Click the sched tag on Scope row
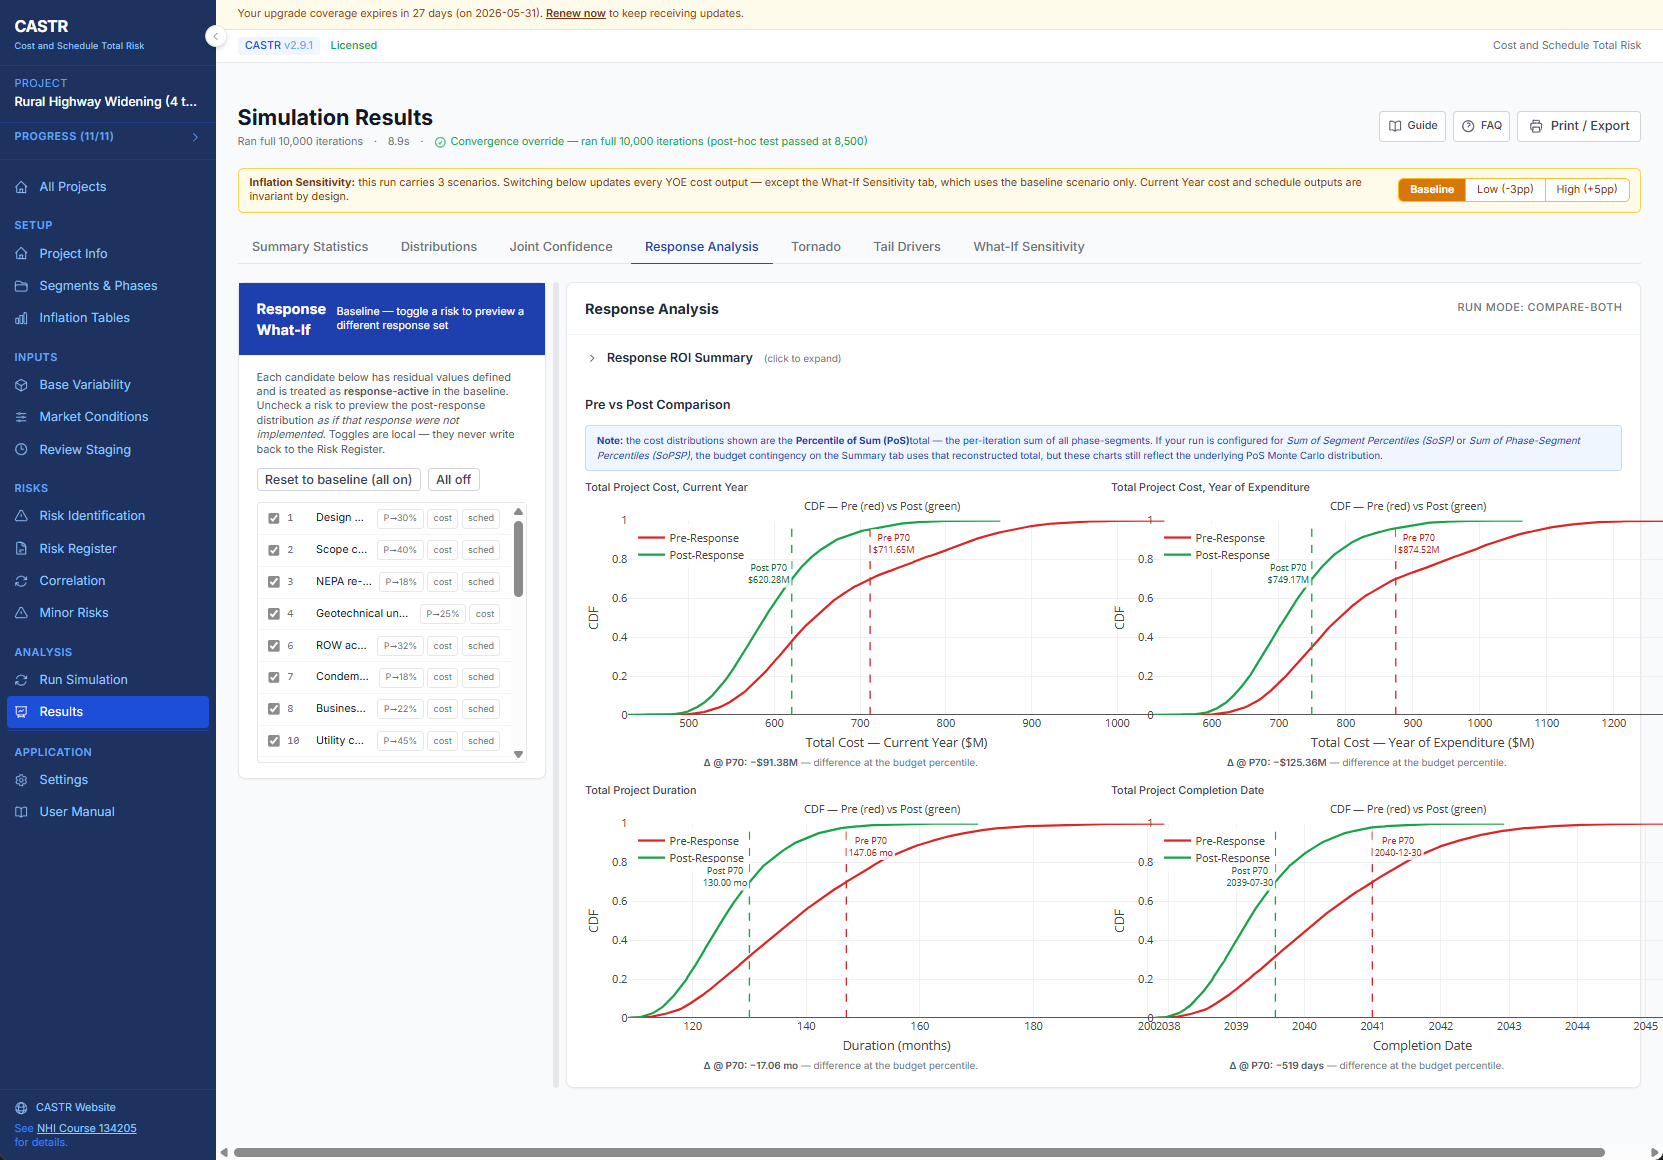Image resolution: width=1663 pixels, height=1160 pixels. coord(481,550)
